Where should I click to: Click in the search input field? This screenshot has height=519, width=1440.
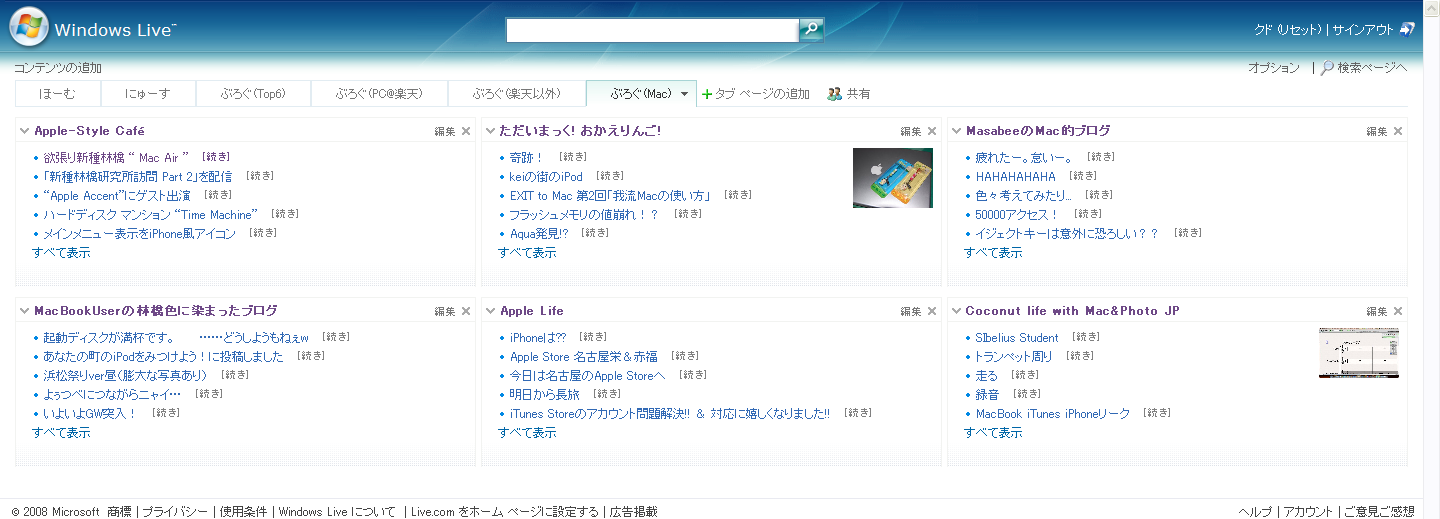click(652, 30)
